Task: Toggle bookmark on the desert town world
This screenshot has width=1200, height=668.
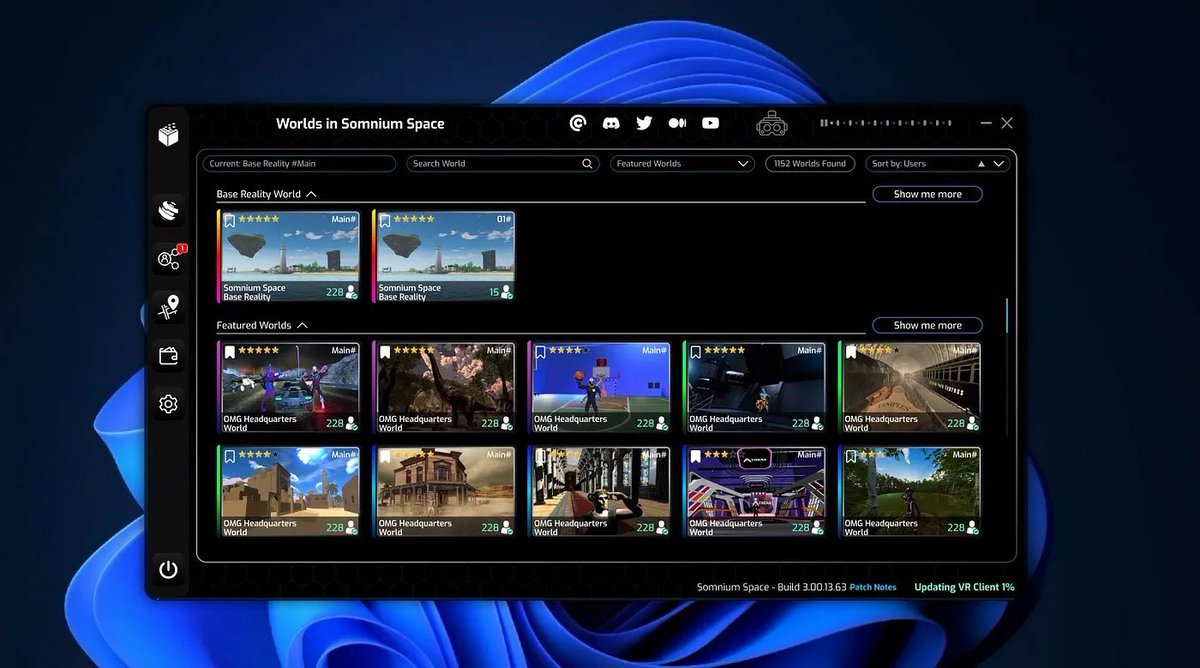Action: [x=229, y=456]
